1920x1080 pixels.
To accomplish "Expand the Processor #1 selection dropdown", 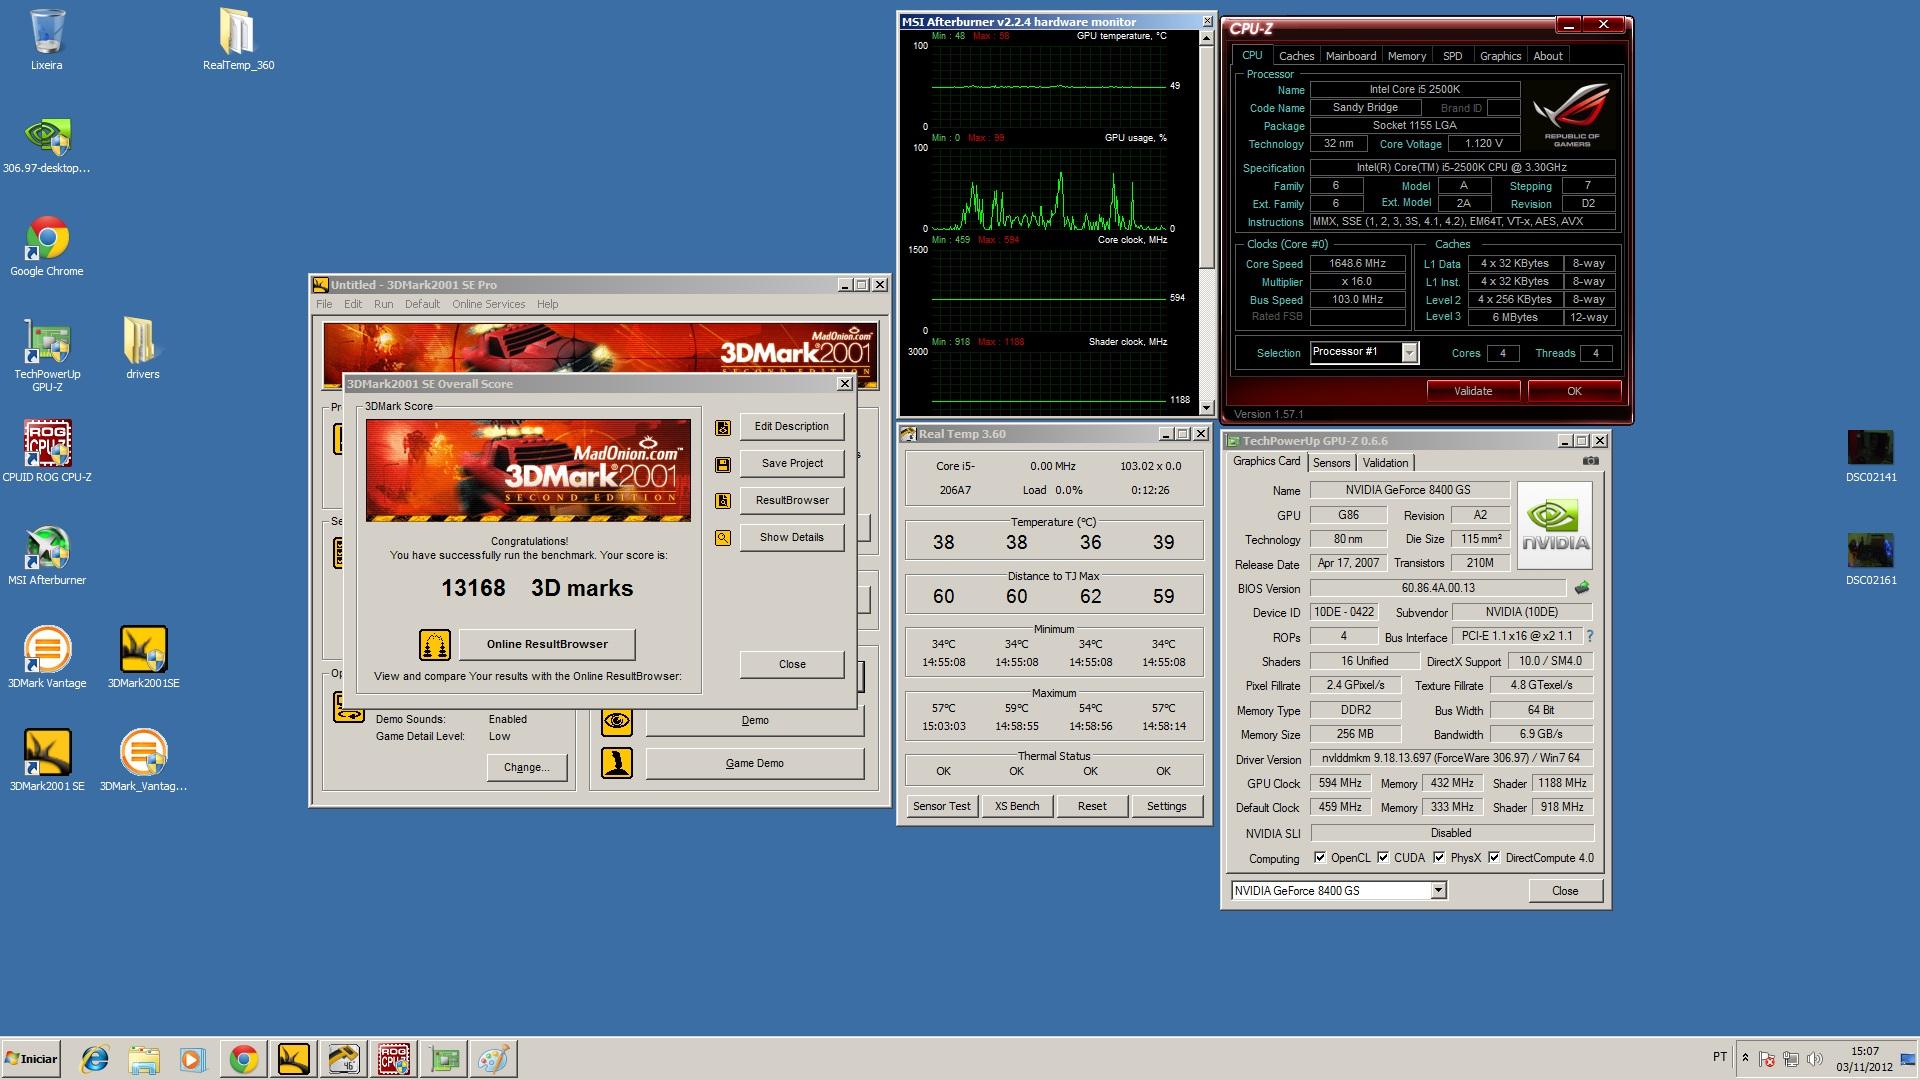I will click(1409, 353).
